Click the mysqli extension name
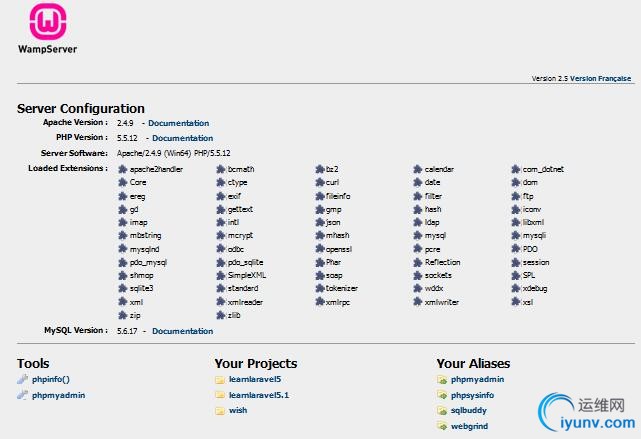Image resolution: width=641 pixels, height=439 pixels. point(534,236)
